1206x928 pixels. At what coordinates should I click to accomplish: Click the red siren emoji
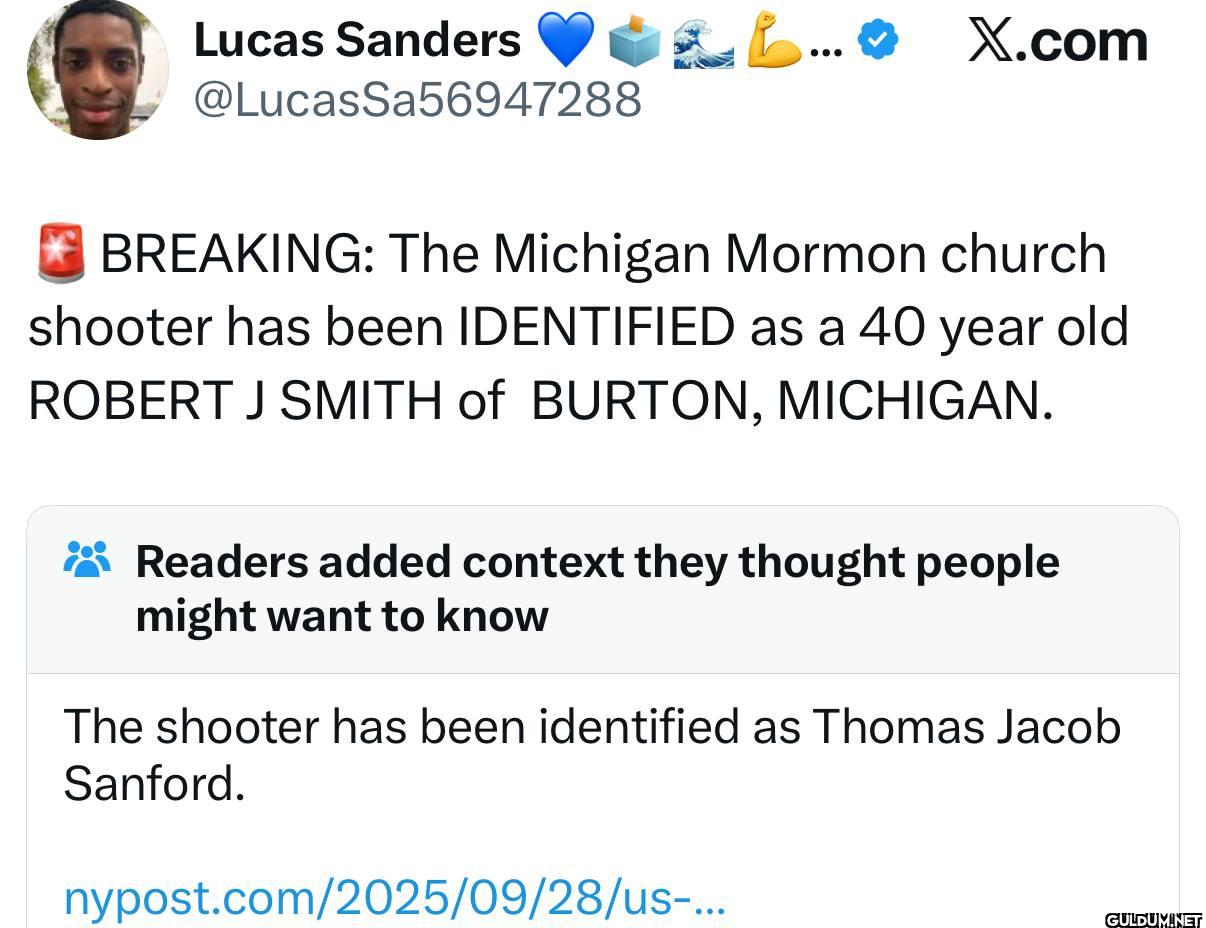61,253
